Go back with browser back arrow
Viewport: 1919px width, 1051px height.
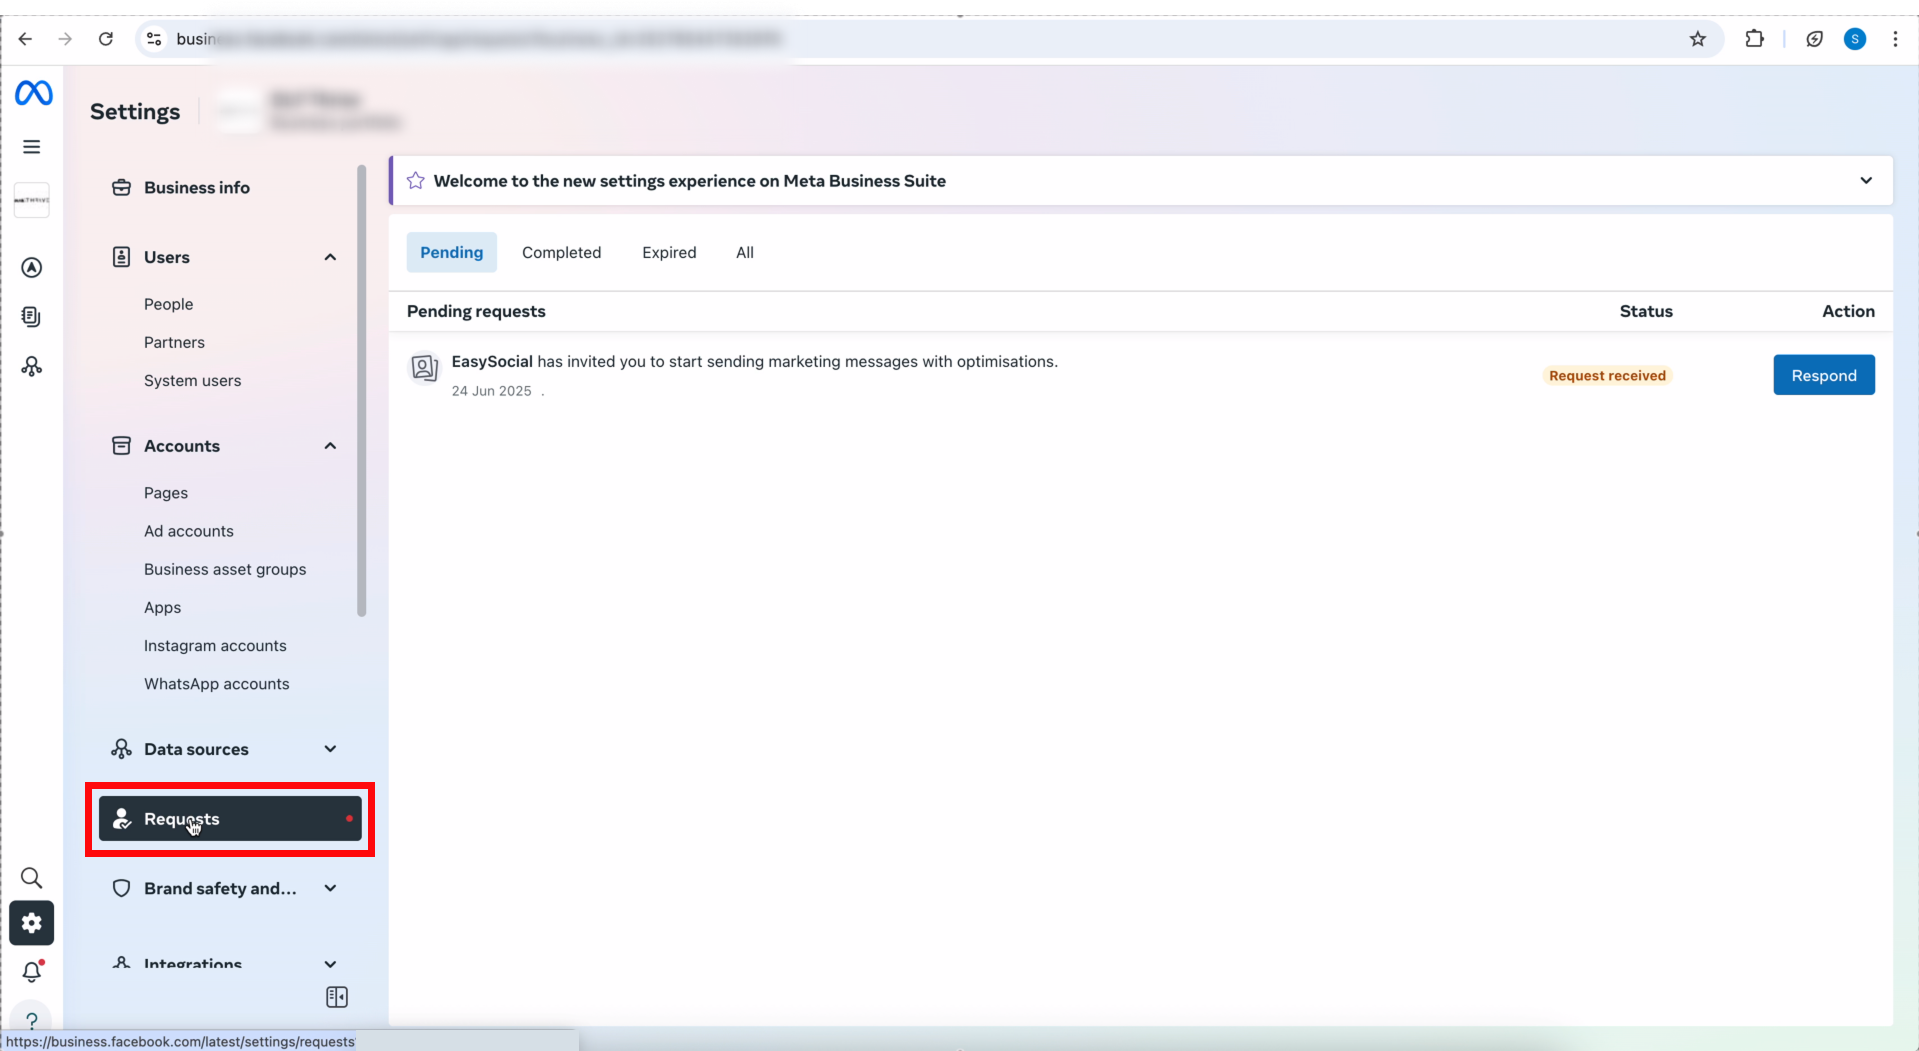pyautogui.click(x=25, y=39)
